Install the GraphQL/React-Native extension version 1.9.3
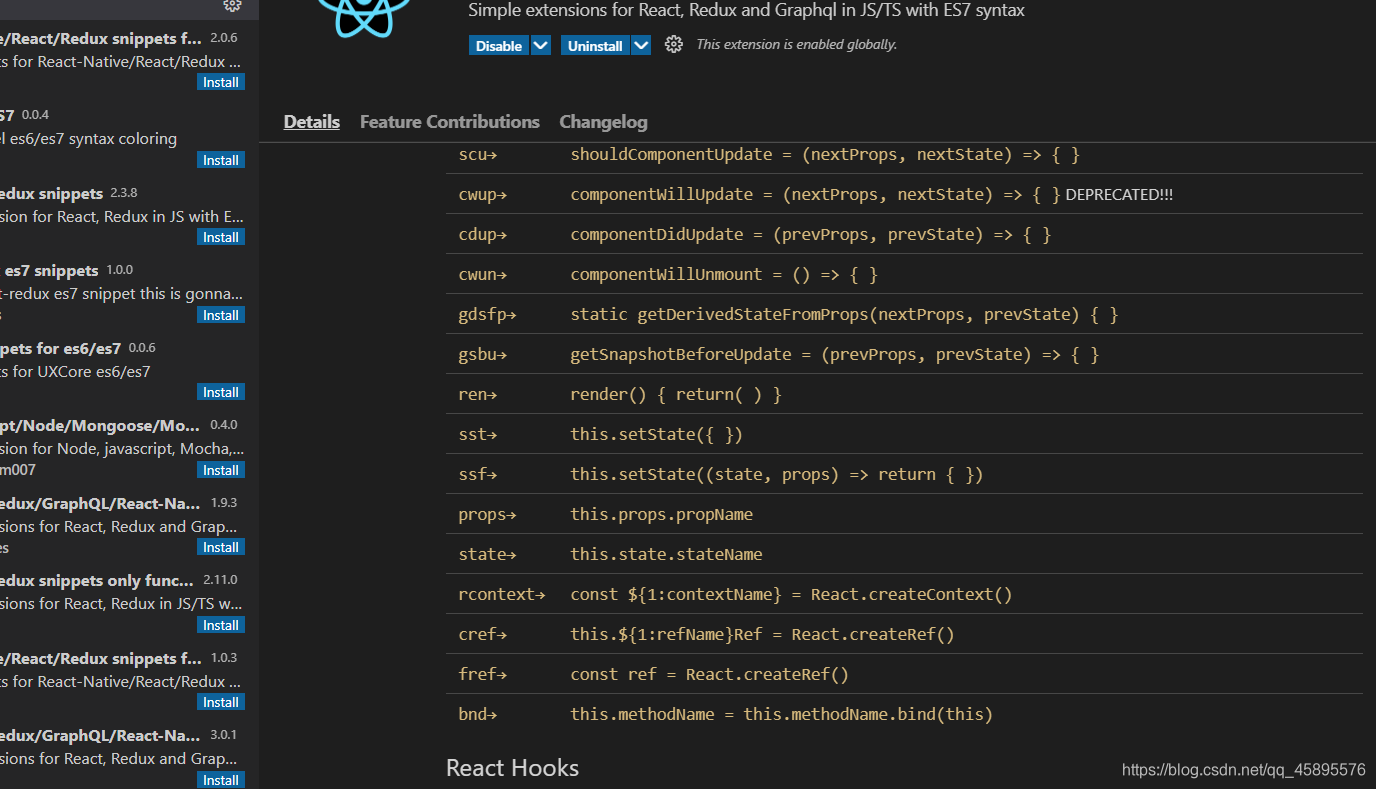 (221, 547)
